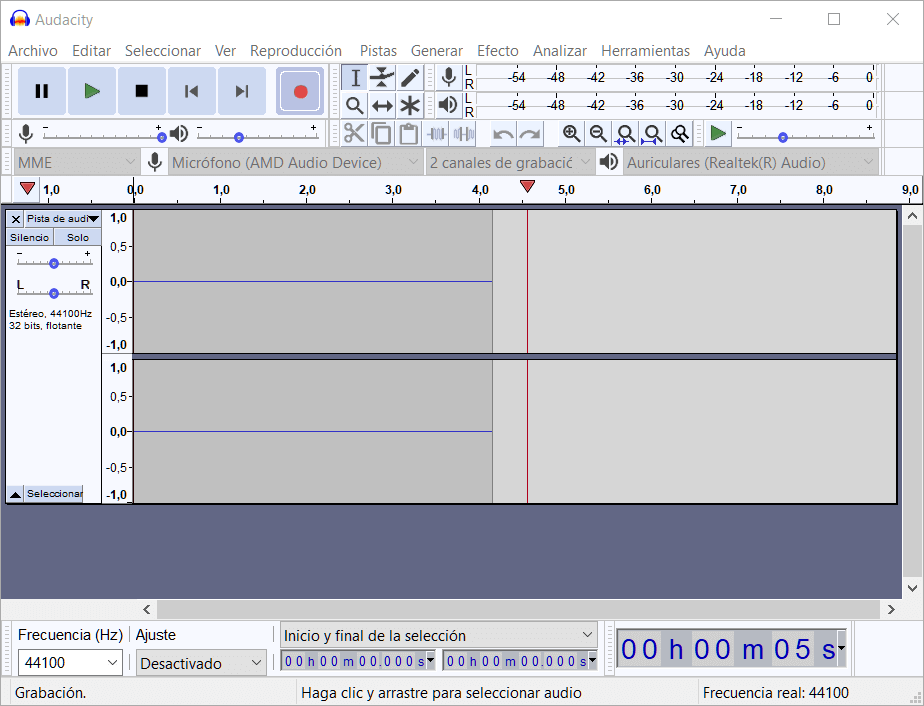The height and width of the screenshot is (706, 924).
Task: Click the Undo arrow icon
Action: (x=503, y=134)
